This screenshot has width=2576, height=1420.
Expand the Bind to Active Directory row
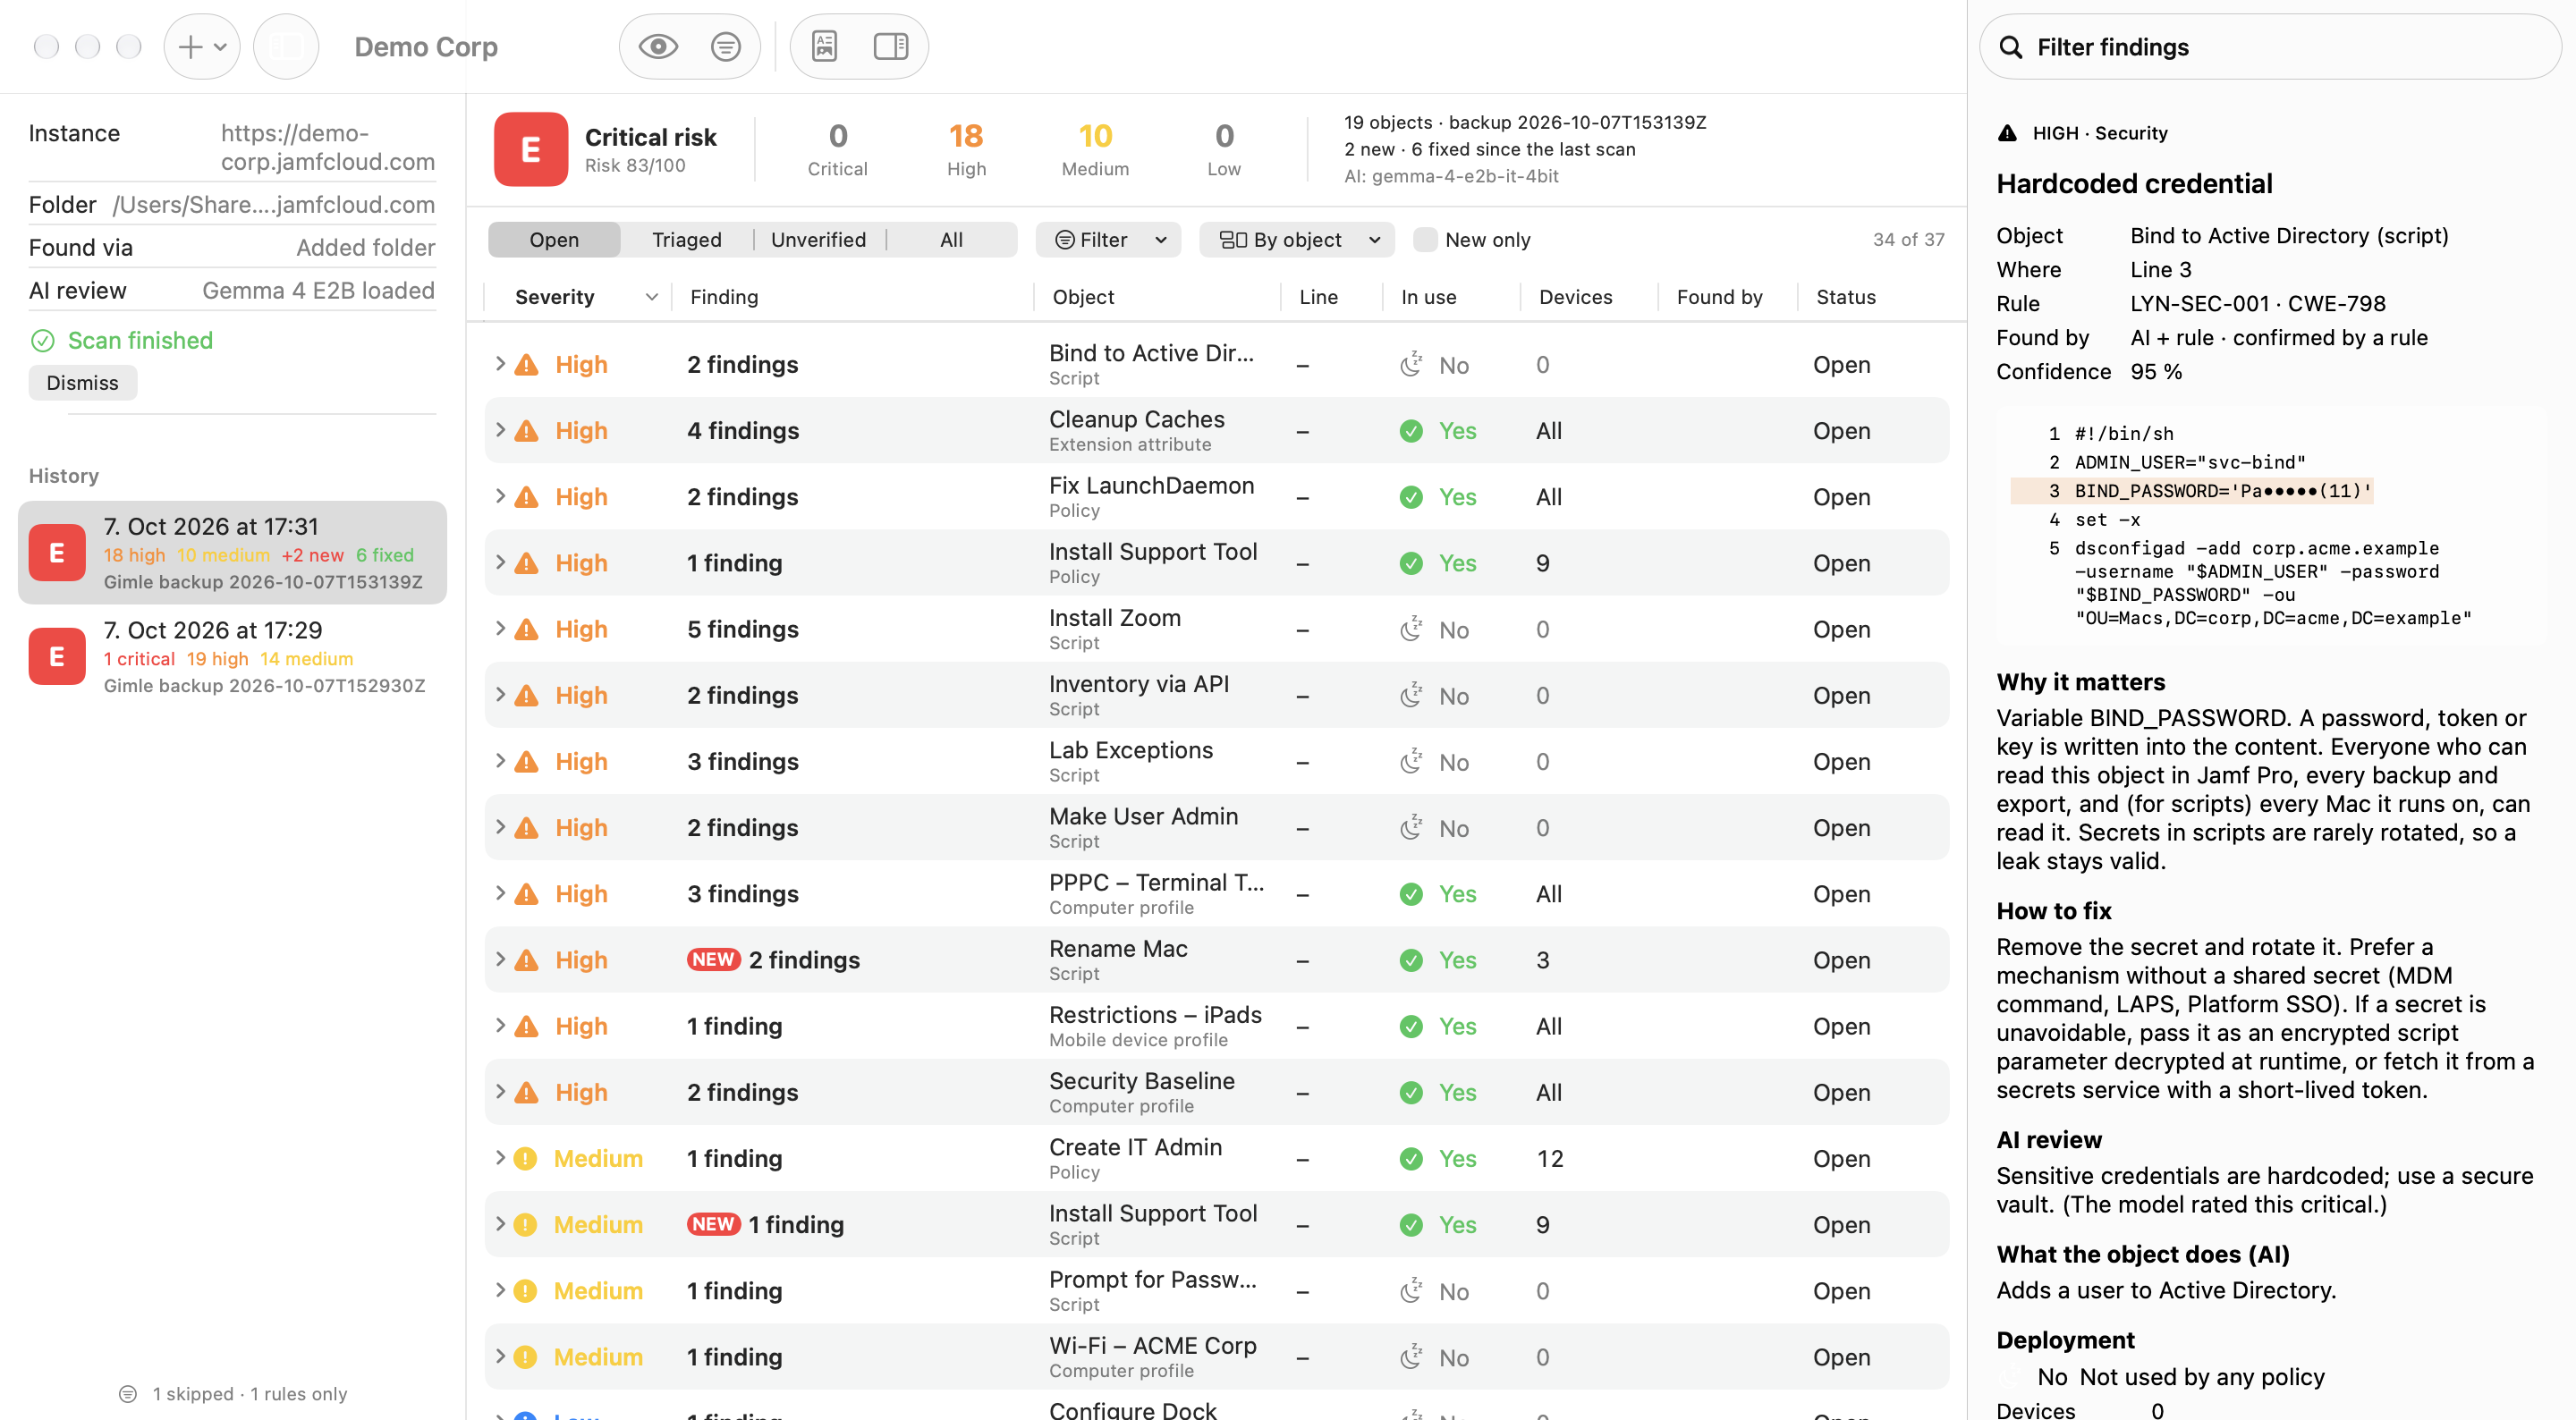tap(500, 364)
